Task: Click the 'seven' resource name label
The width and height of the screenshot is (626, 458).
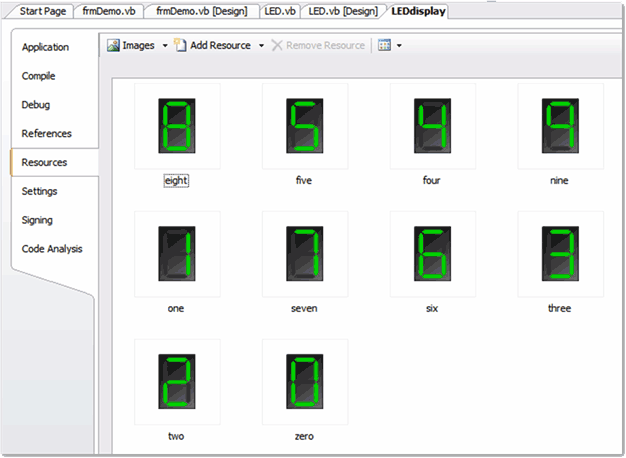Action: (x=304, y=308)
